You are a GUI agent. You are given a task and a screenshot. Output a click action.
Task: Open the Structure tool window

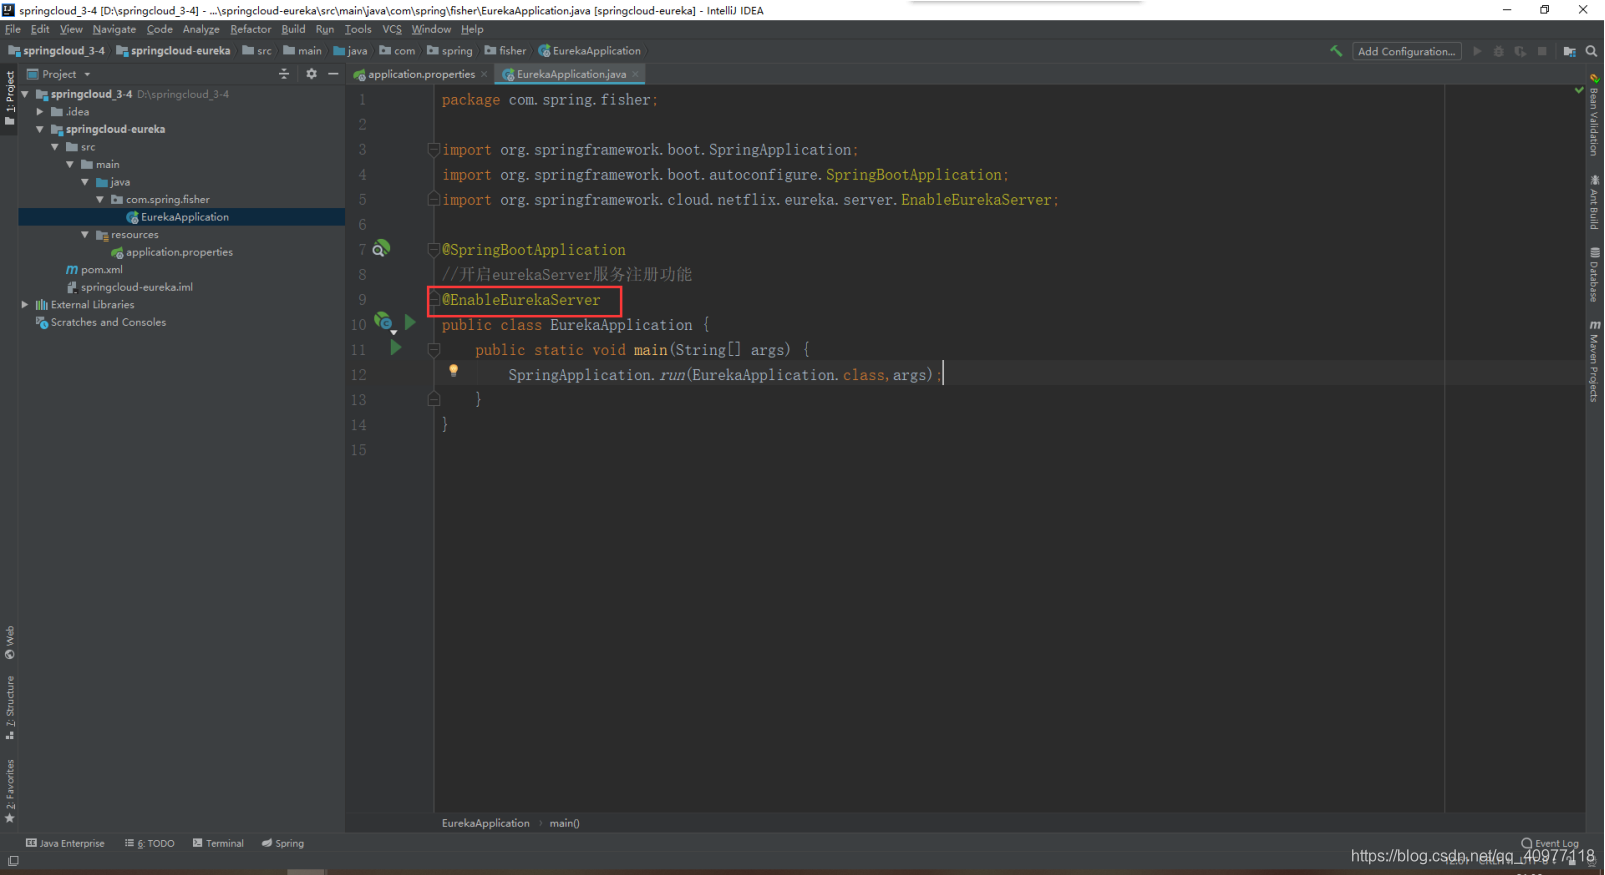[x=10, y=708]
